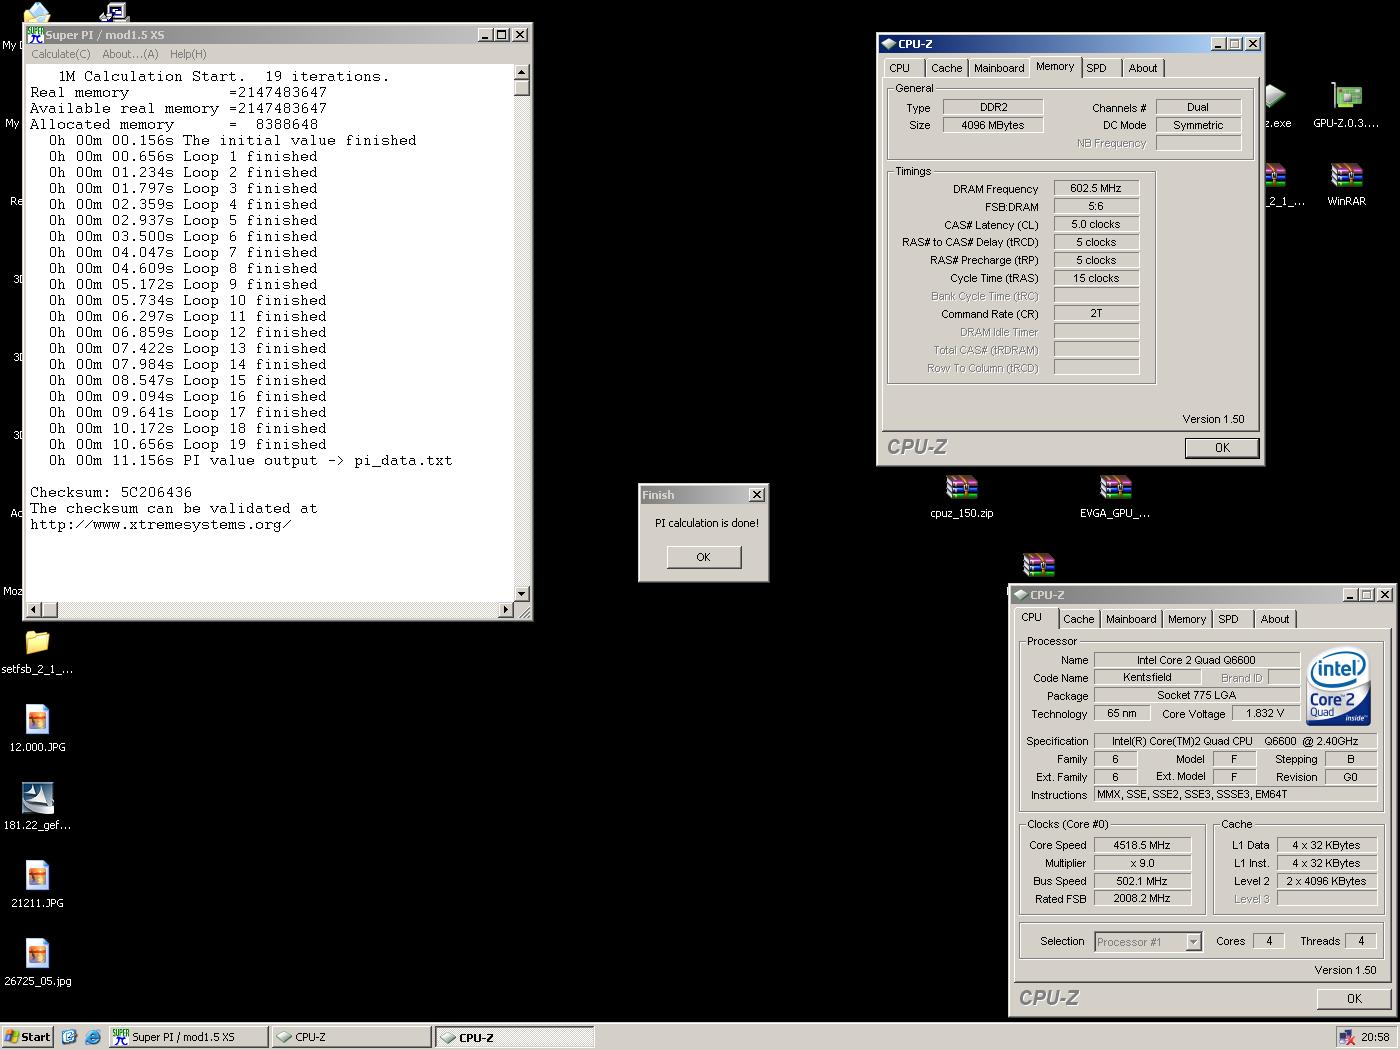Screen dimensions: 1400x1050
Task: Click the Internet Explorer quick launch icon
Action: click(92, 1037)
